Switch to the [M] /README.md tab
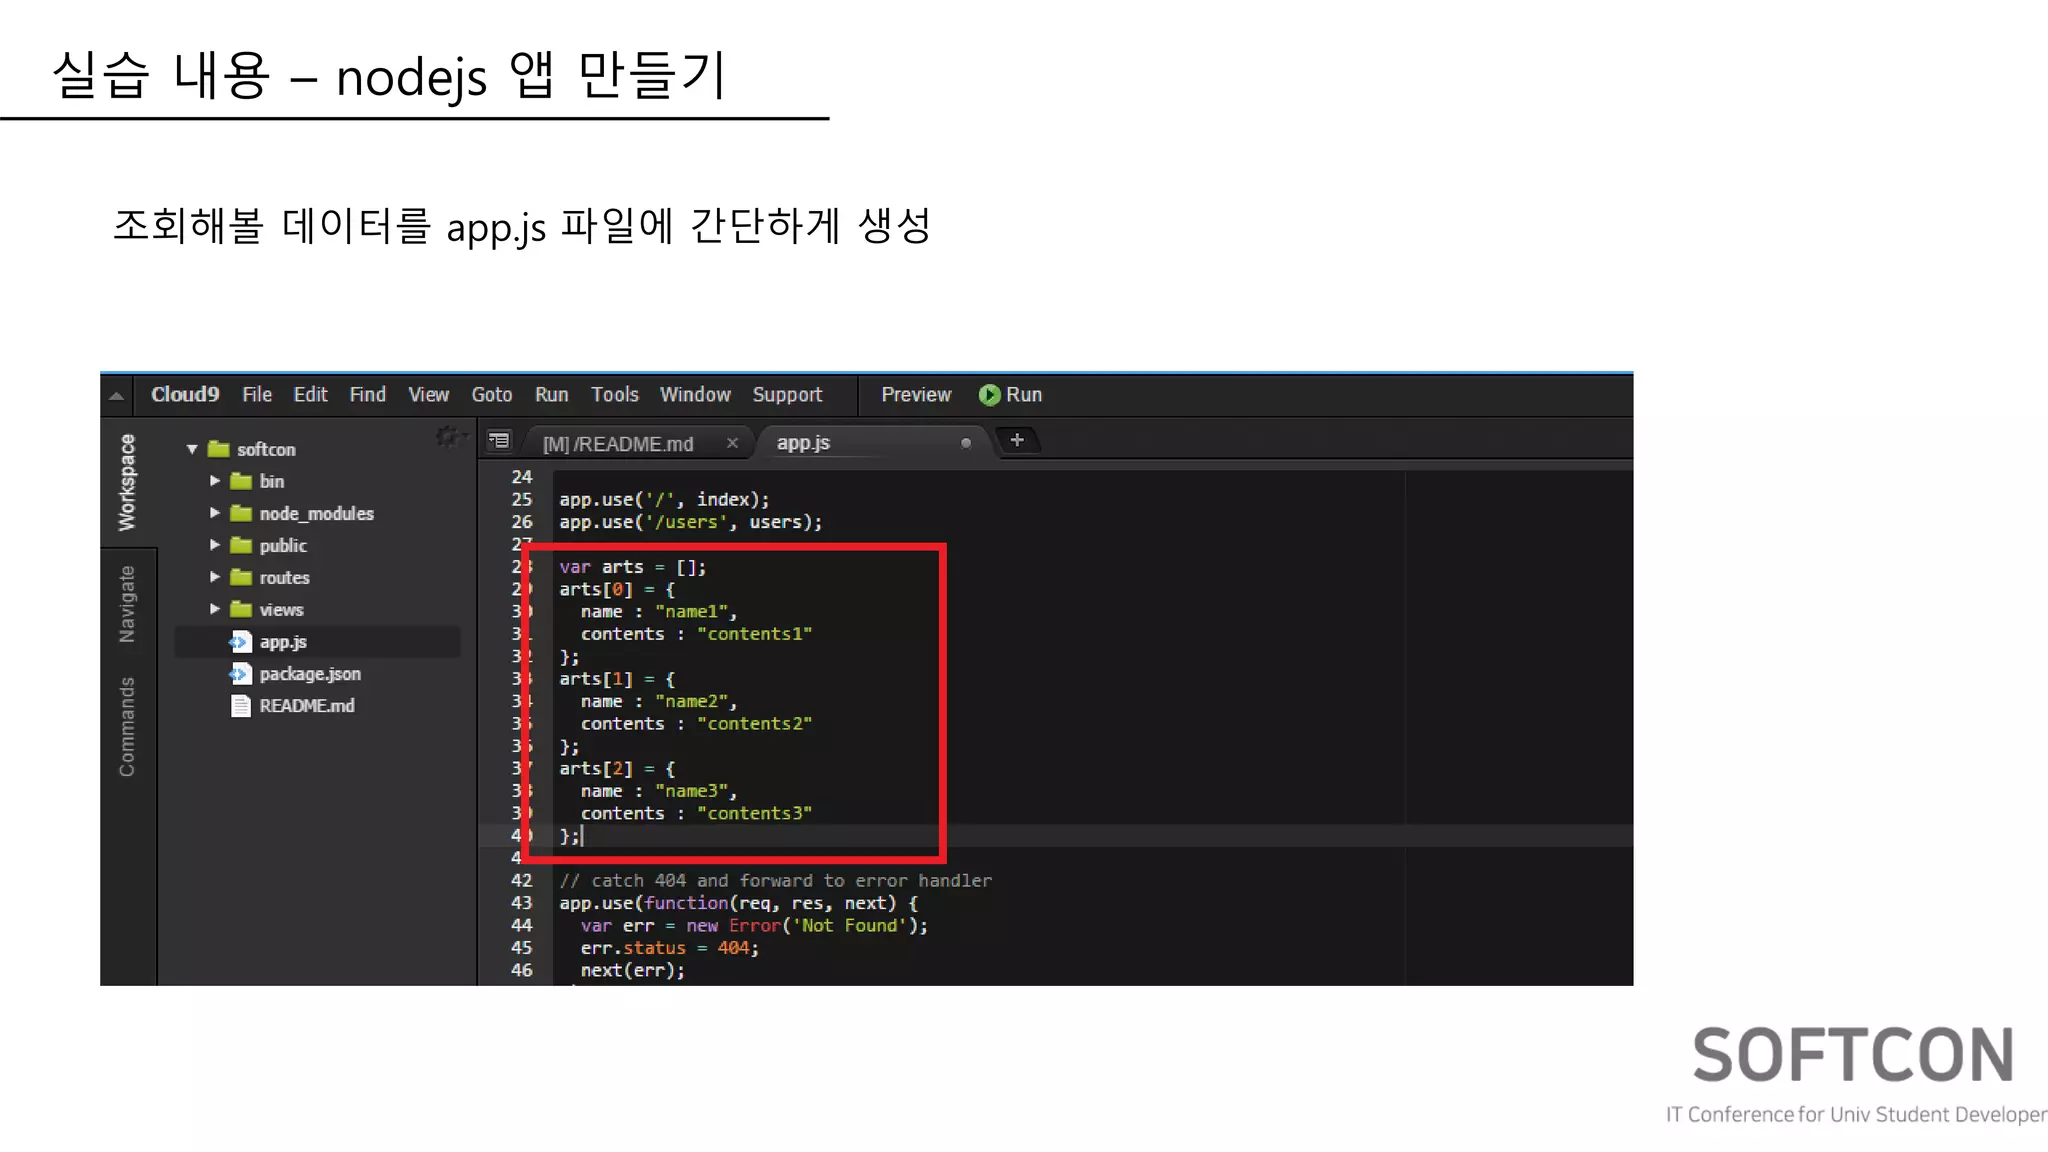Image resolution: width=2048 pixels, height=1152 pixels. tap(618, 443)
